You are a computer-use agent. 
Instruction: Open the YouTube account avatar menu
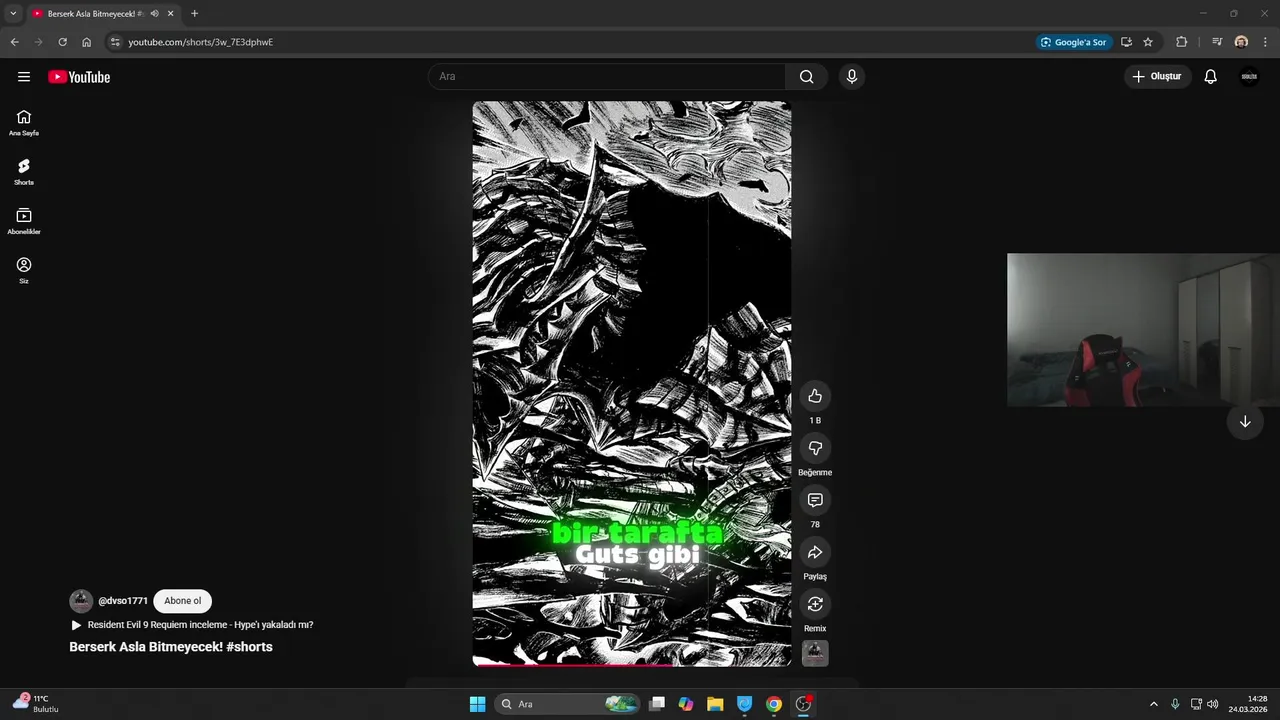pyautogui.click(x=1249, y=77)
